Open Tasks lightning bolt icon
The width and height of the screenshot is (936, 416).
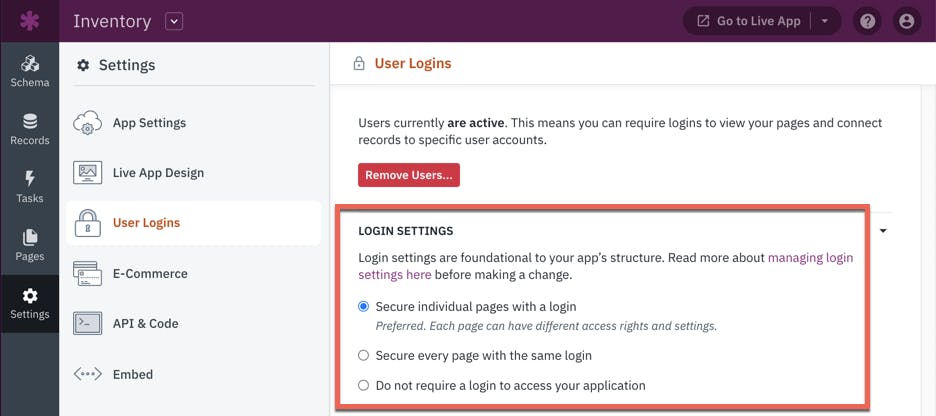(x=29, y=179)
